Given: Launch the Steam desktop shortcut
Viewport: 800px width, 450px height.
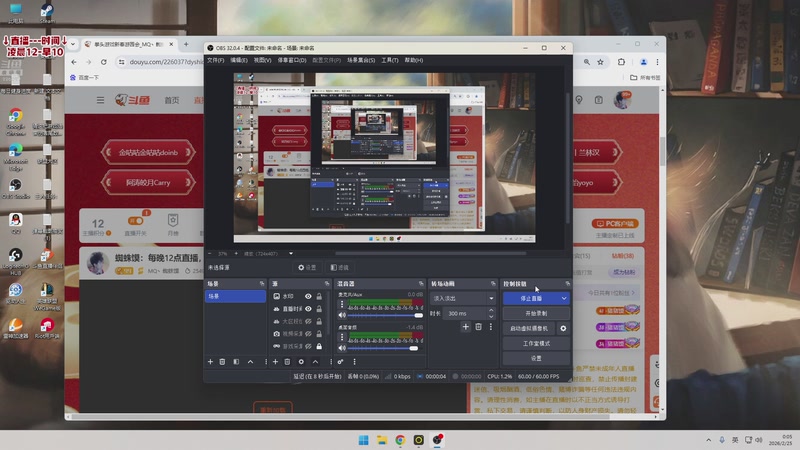Looking at the screenshot, I should [x=47, y=13].
